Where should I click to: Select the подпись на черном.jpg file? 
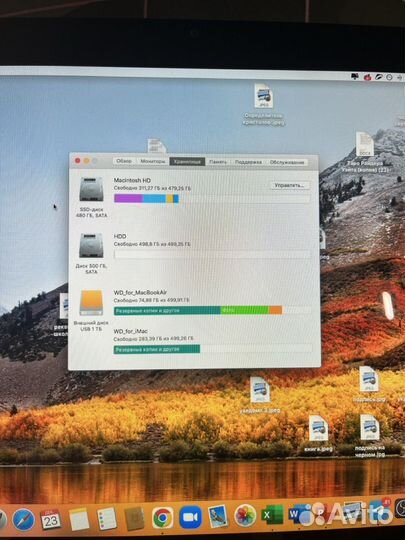[x=370, y=427]
